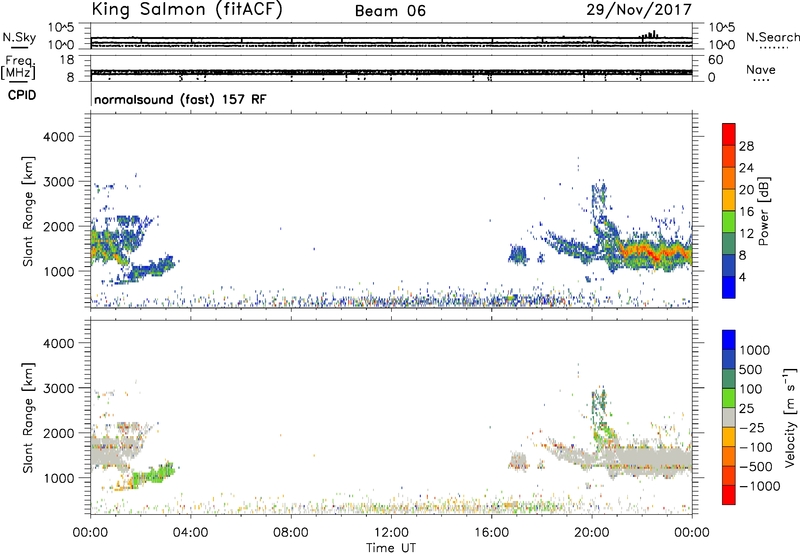Click the noise spike bars in N.Sky panel
Viewport: 800px width, 554px height.
point(650,34)
